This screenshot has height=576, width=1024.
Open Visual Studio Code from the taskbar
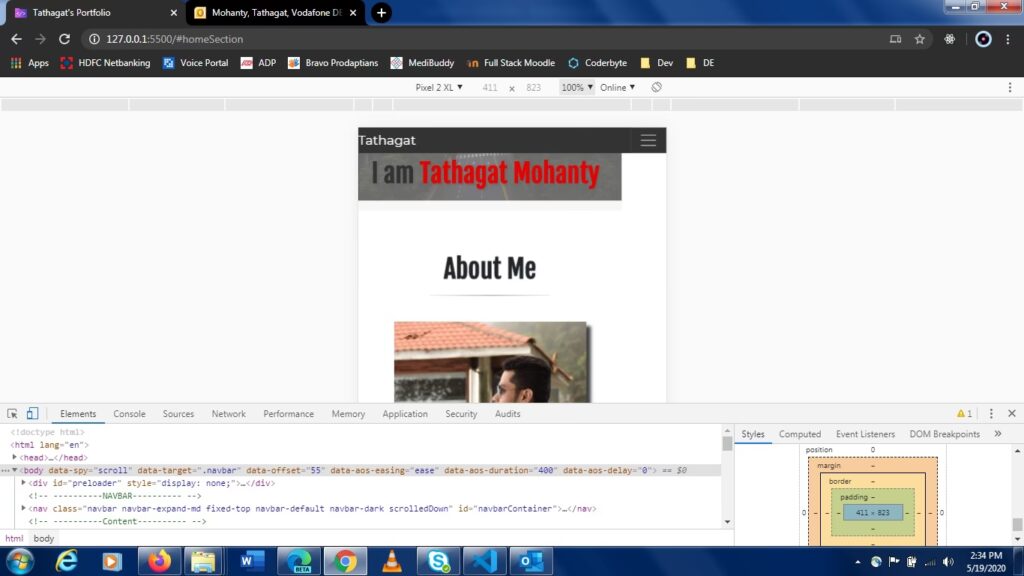point(484,561)
